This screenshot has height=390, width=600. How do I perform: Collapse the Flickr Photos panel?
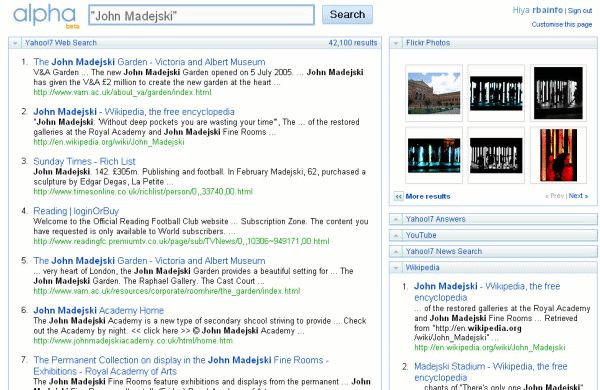coord(396,43)
